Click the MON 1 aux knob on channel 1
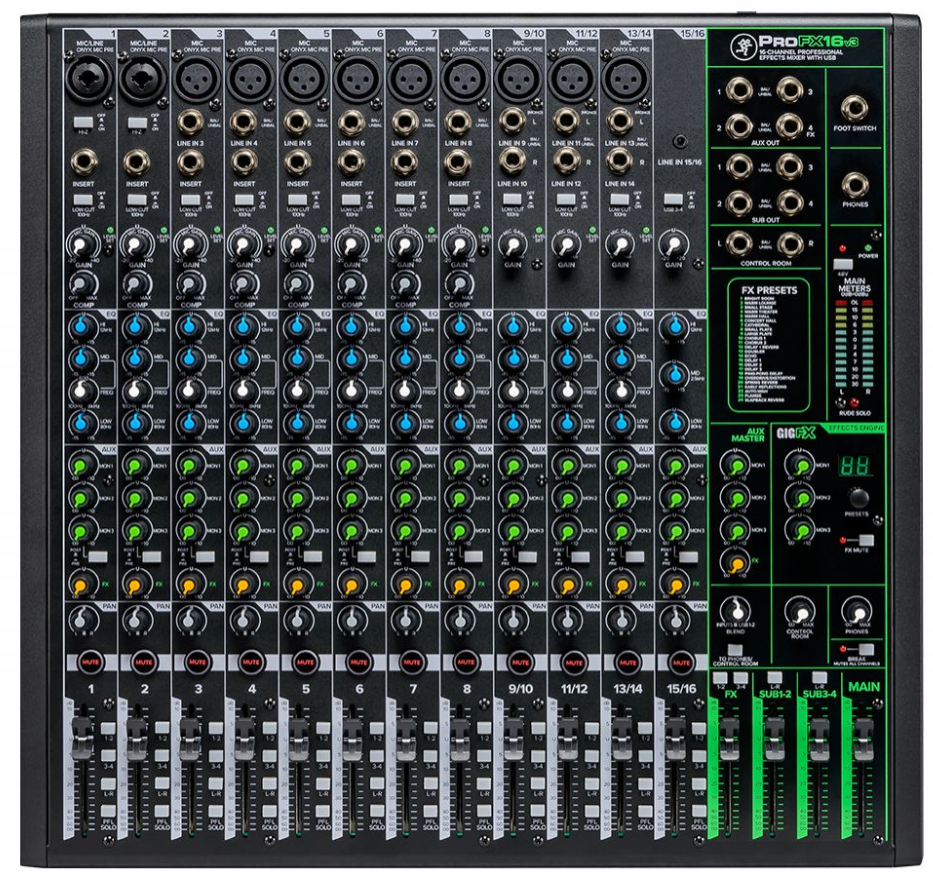The image size is (933, 885). [83, 465]
